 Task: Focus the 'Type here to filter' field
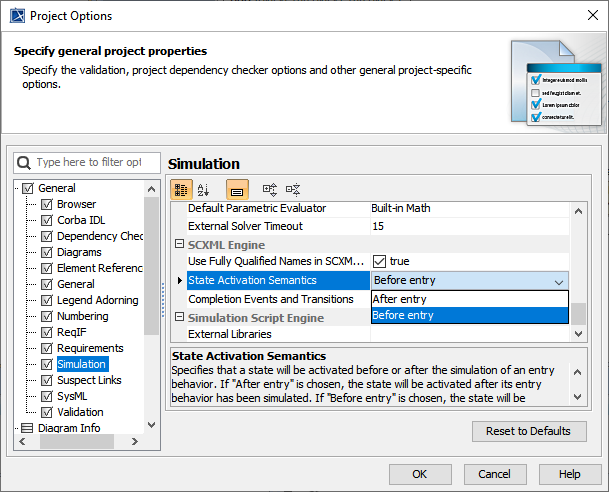point(88,162)
